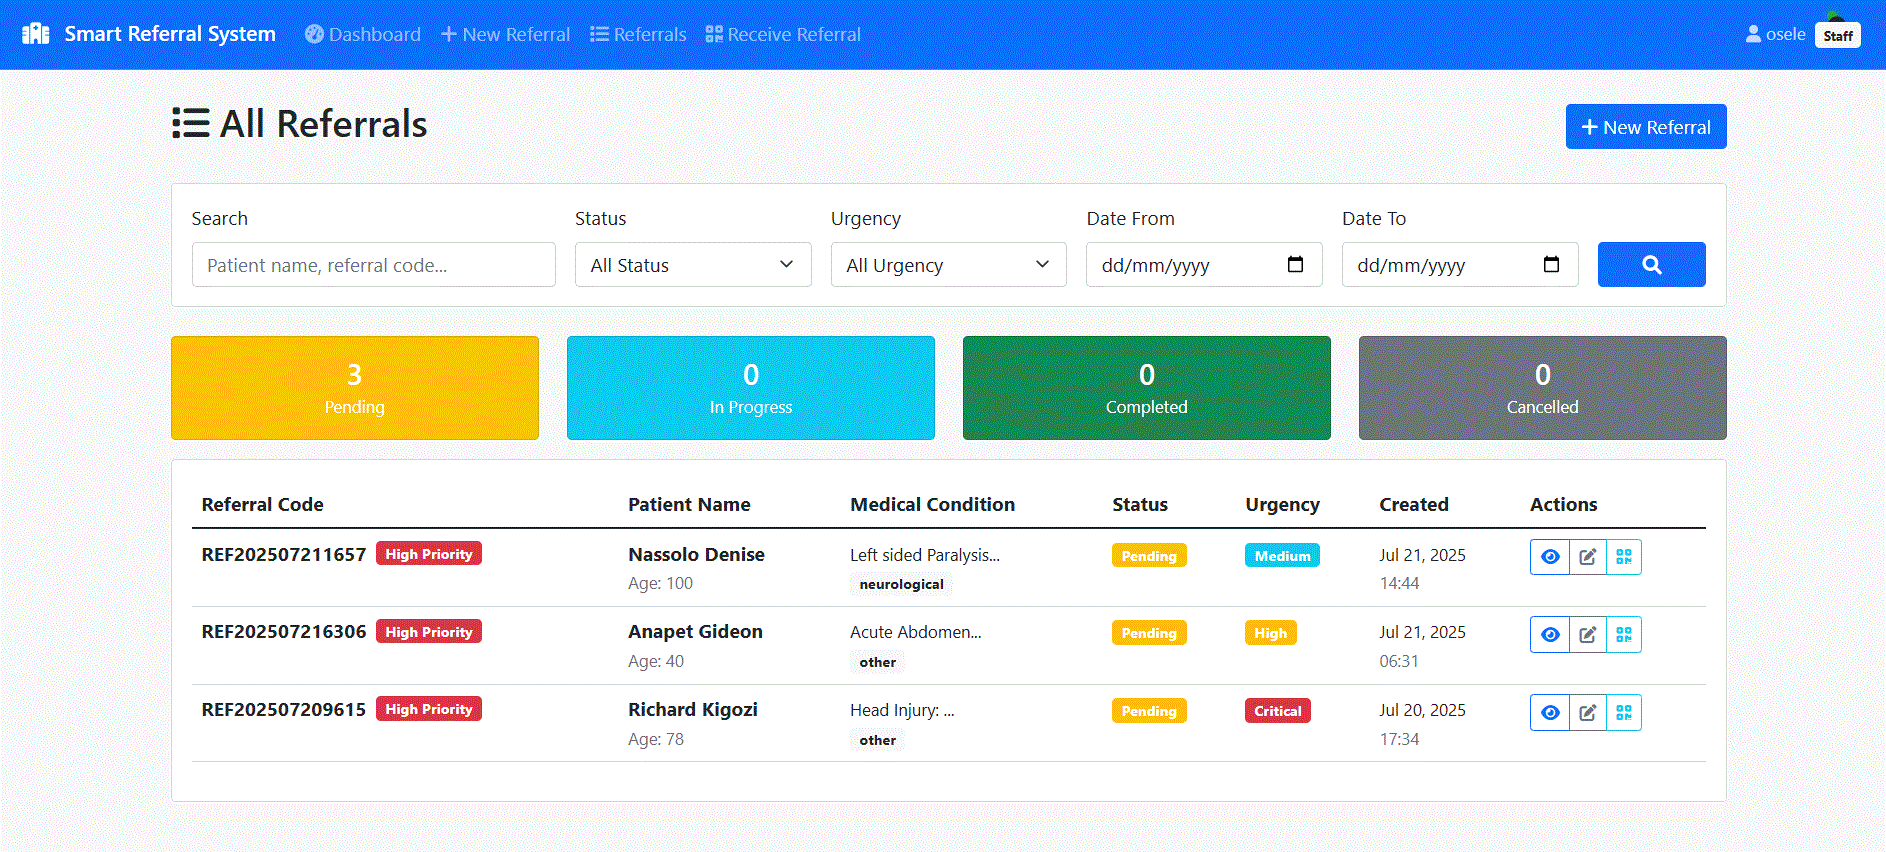Screen dimensions: 1886x852
Task: Click Age: 78 under Richard Kigozi
Action: [656, 739]
